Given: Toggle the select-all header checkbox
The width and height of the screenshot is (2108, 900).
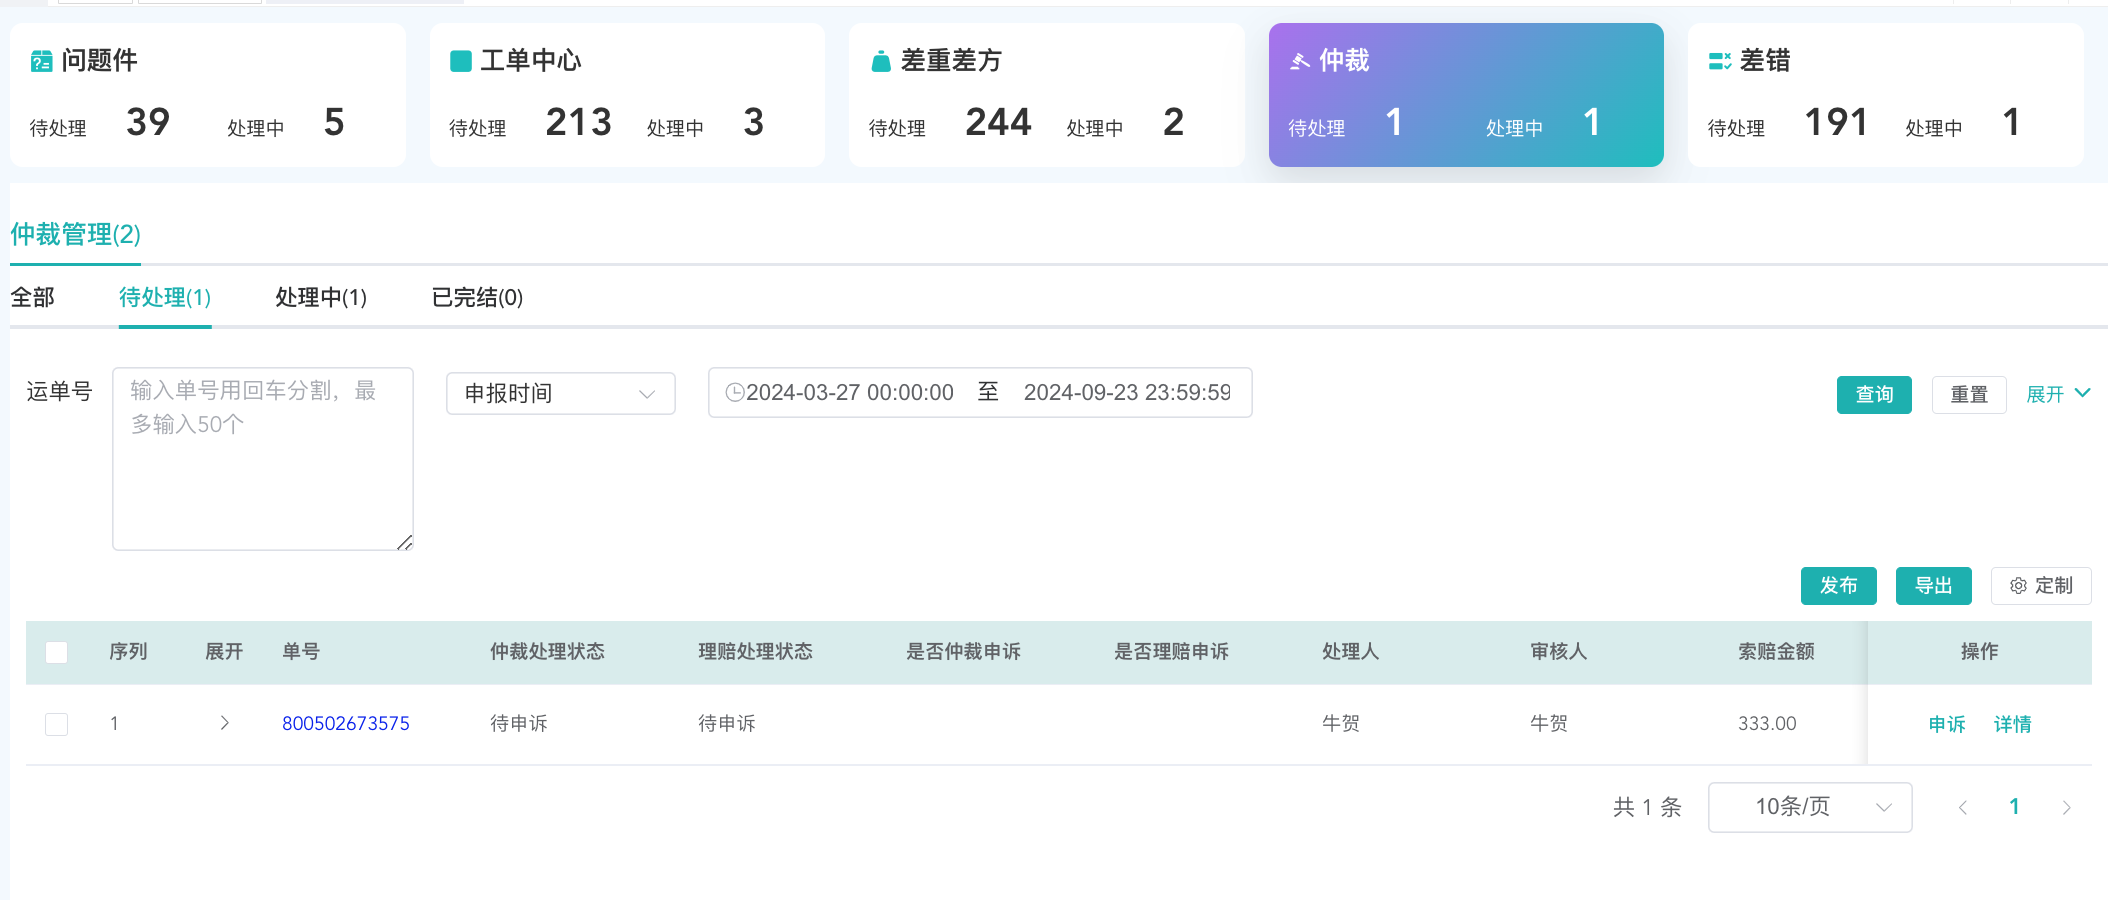Looking at the screenshot, I should pos(57,652).
